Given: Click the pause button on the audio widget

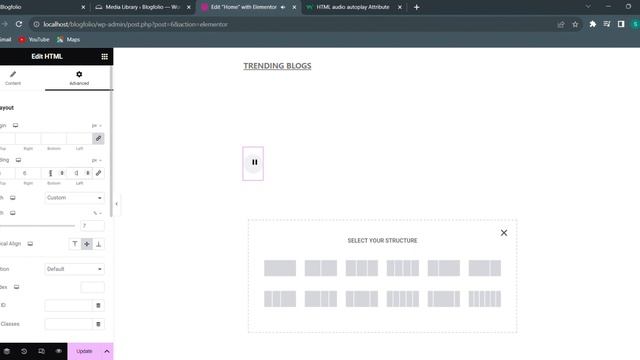Looking at the screenshot, I should (x=254, y=162).
